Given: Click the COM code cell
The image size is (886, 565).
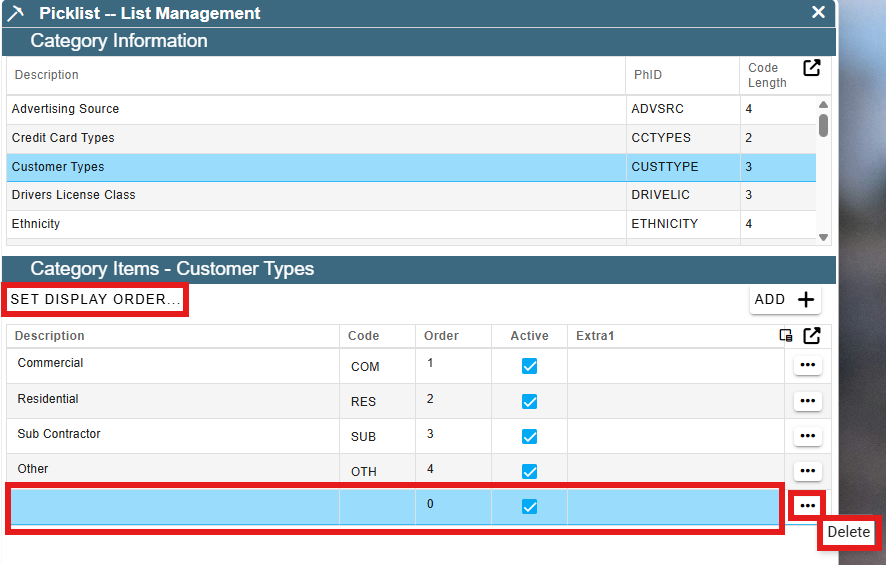Looking at the screenshot, I should [377, 366].
